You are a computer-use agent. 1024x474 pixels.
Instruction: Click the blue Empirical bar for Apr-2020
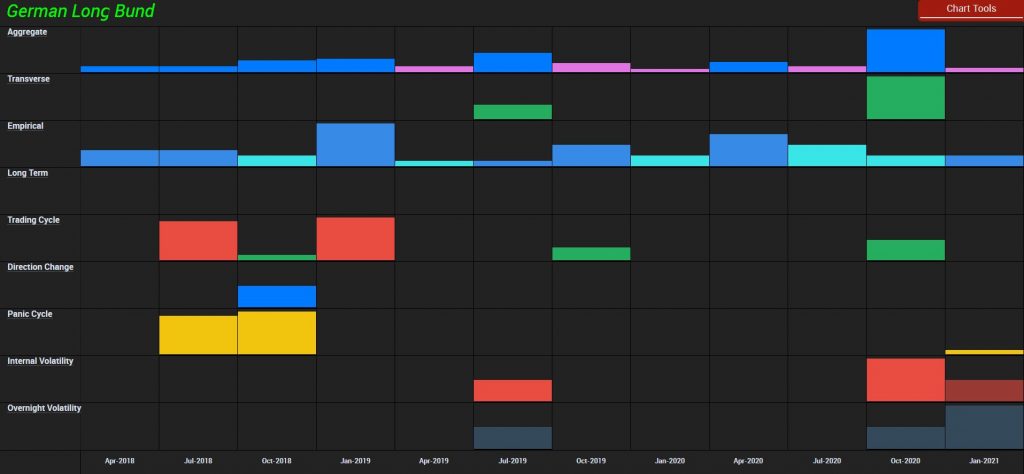pos(748,150)
